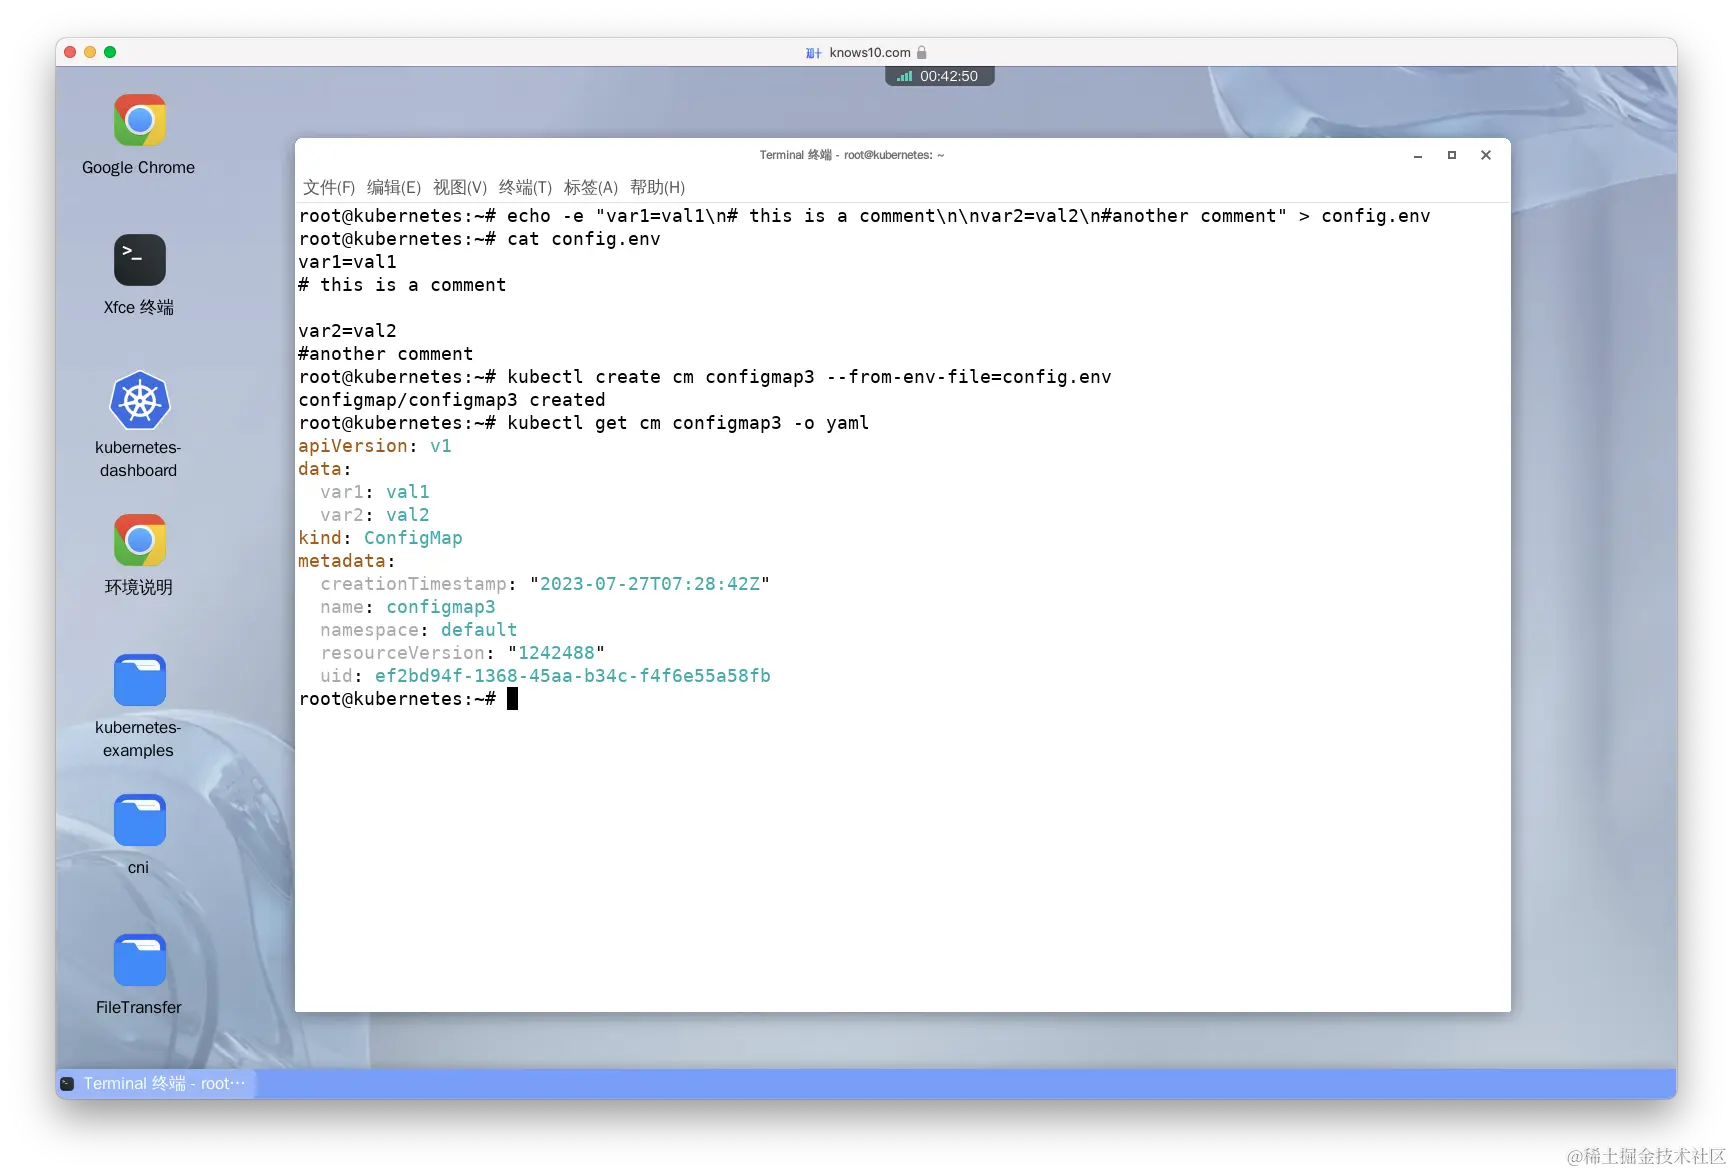Viewport: 1733px width, 1173px height.
Task: Open the 编辑(E) menu
Action: (x=394, y=187)
